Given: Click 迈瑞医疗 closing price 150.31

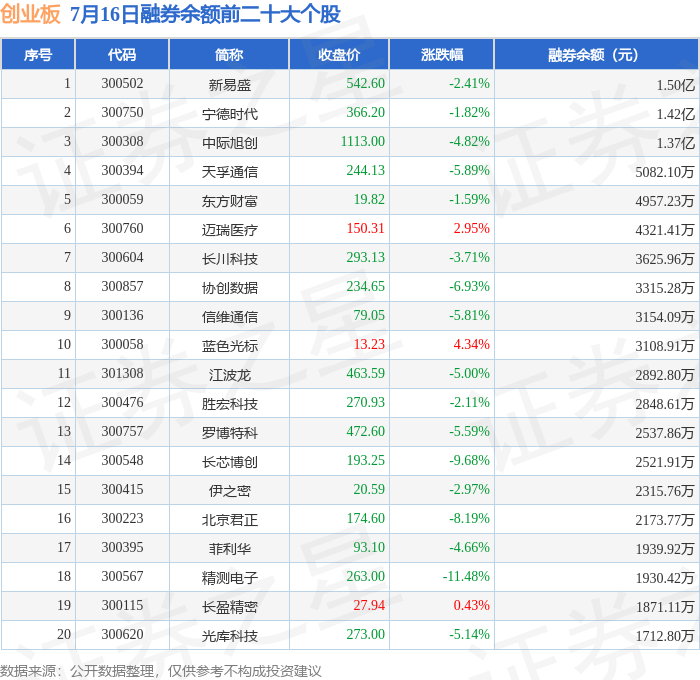Looking at the screenshot, I should point(366,228).
